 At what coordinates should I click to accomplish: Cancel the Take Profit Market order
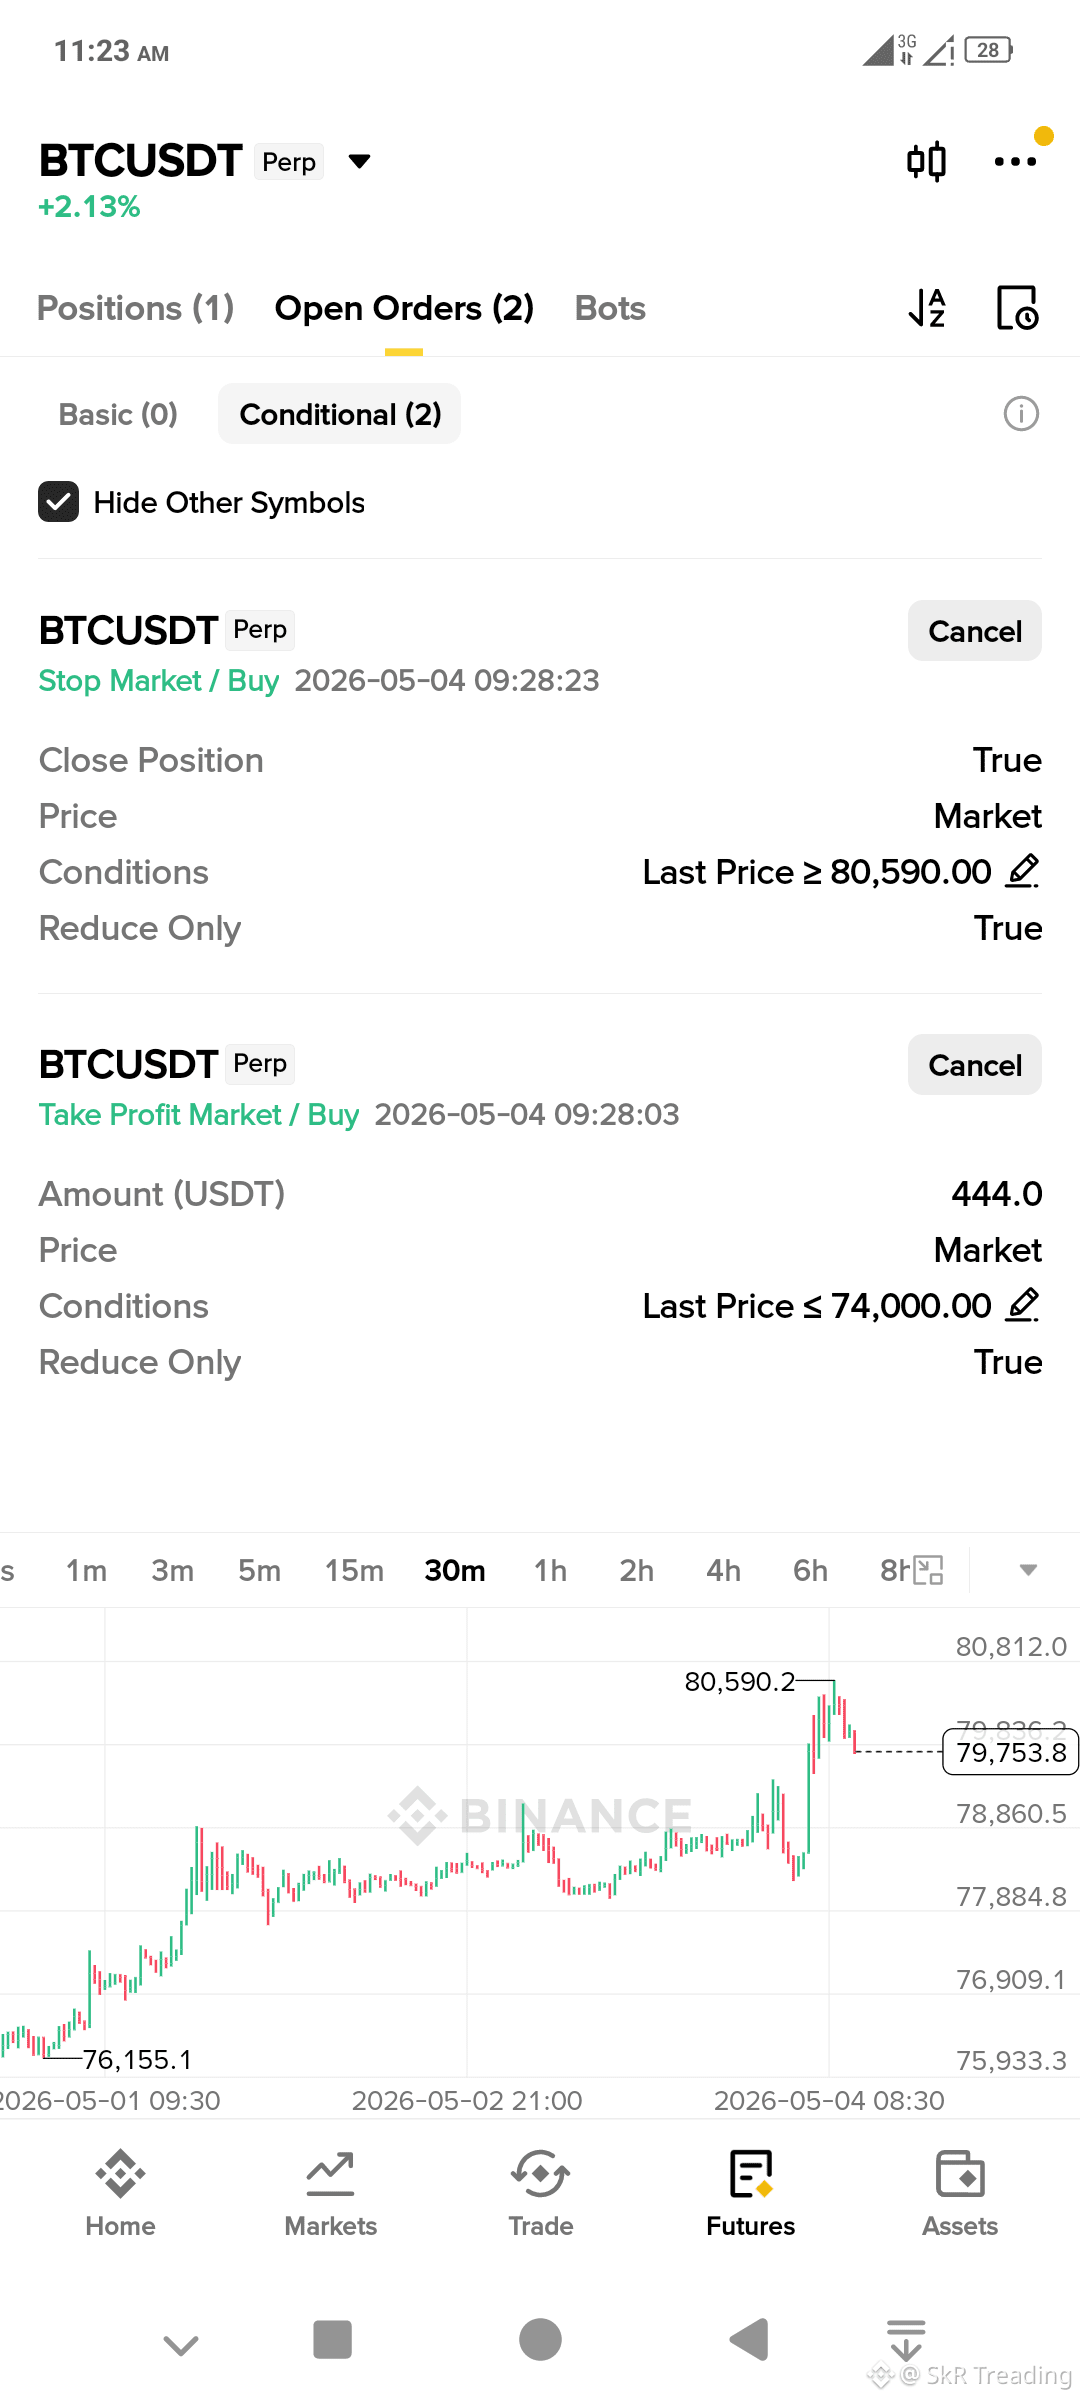pyautogui.click(x=975, y=1065)
